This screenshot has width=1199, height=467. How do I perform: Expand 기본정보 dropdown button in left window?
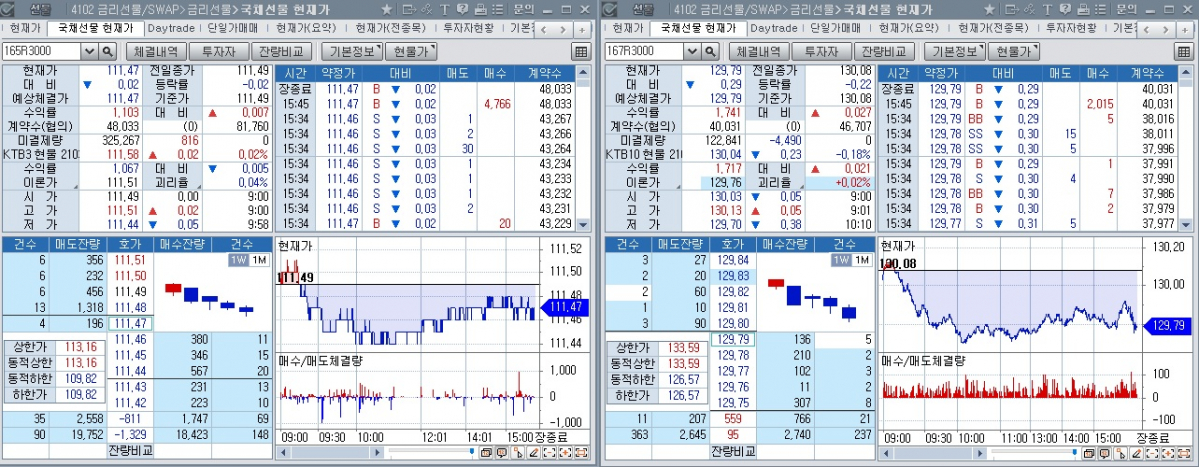(351, 51)
